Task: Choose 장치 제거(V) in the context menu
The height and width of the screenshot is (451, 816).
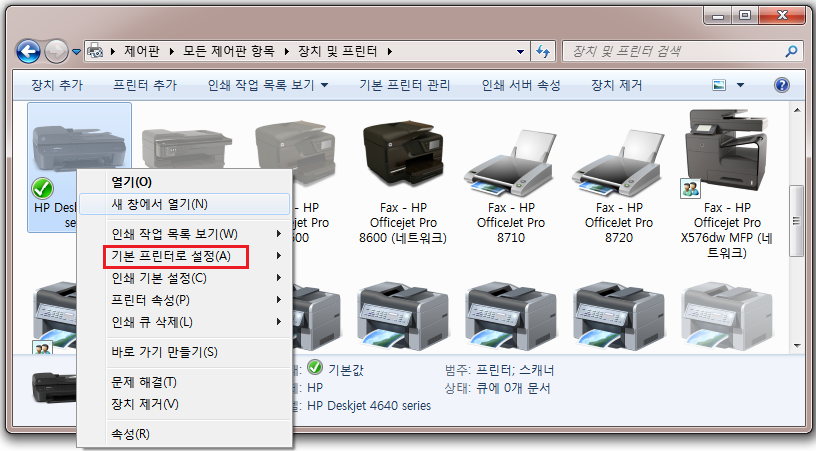Action: (x=184, y=404)
